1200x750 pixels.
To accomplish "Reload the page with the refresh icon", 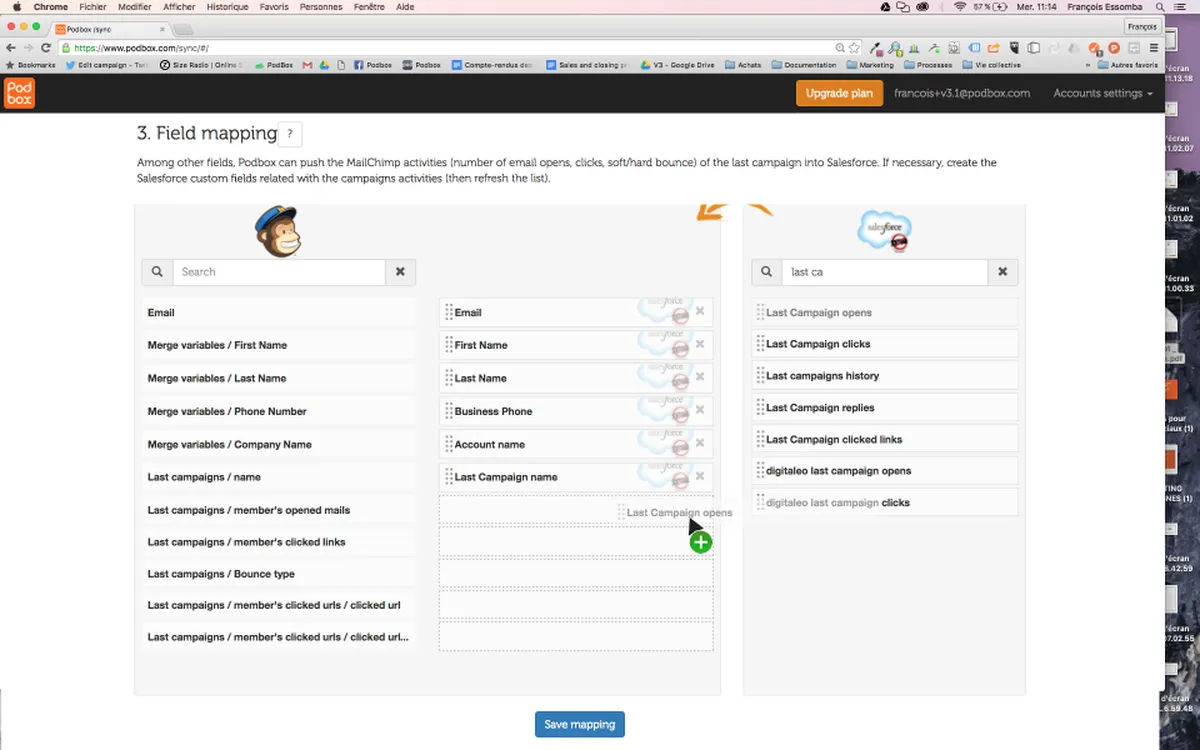I will 46,47.
